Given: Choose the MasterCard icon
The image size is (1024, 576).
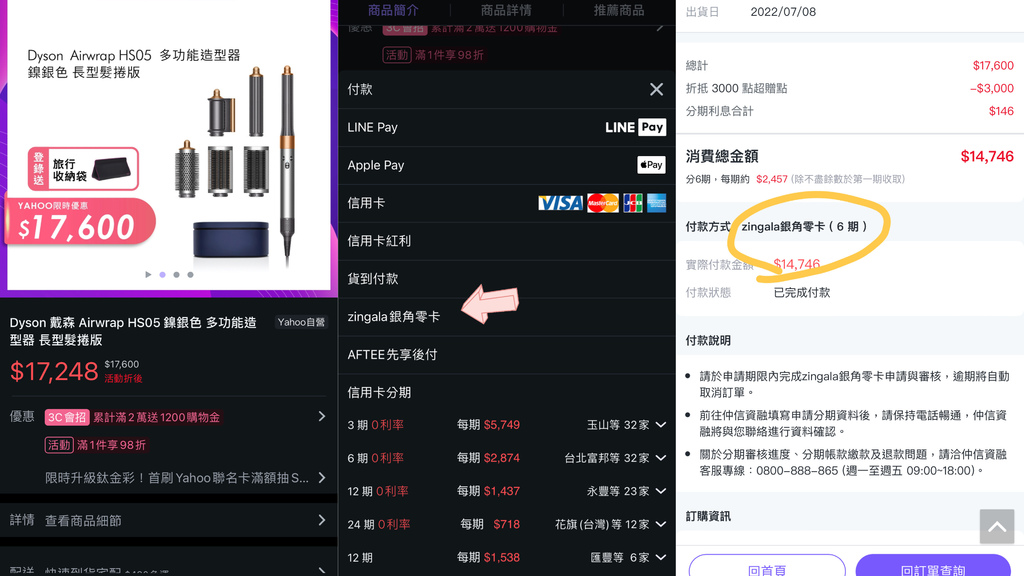Looking at the screenshot, I should coord(603,203).
